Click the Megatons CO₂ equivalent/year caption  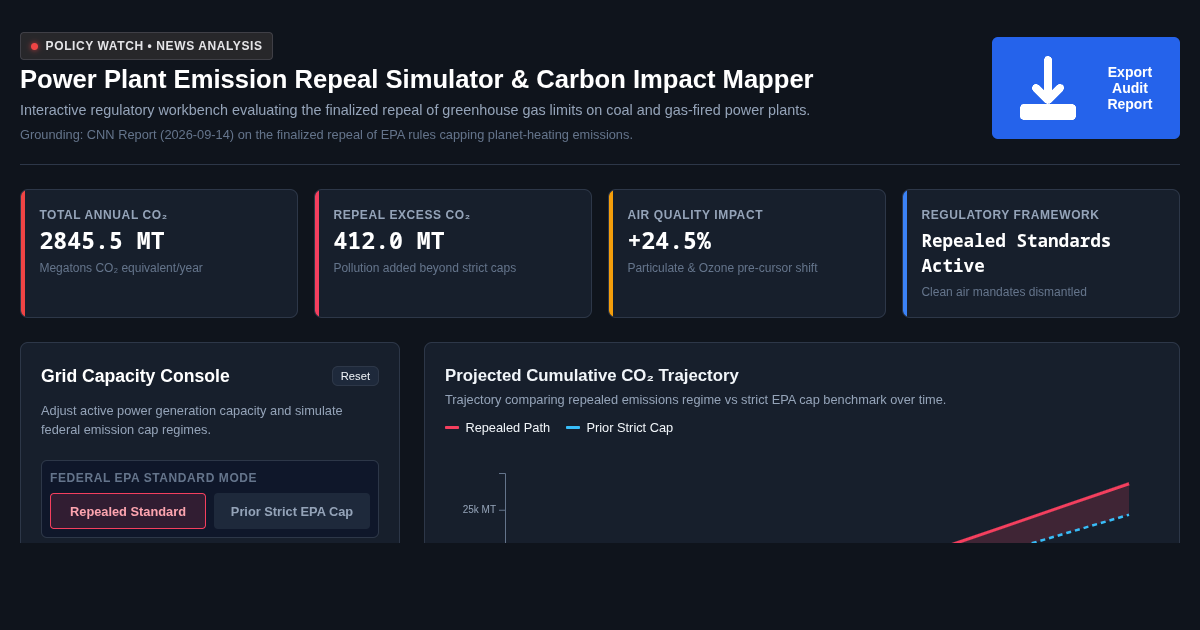121,268
